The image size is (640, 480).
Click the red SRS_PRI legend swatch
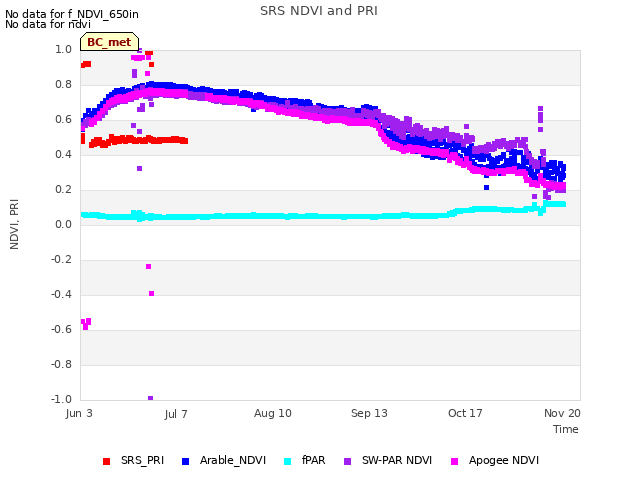click(x=107, y=461)
